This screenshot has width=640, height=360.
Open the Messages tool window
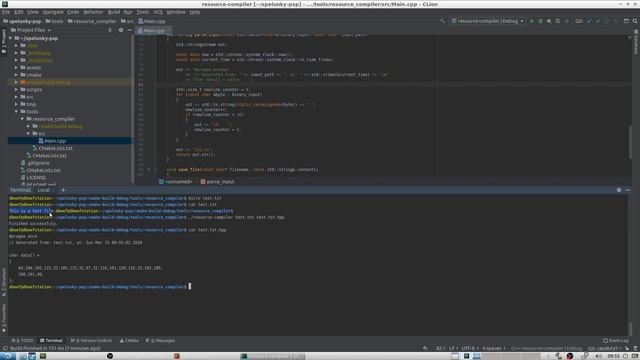tap(160, 340)
